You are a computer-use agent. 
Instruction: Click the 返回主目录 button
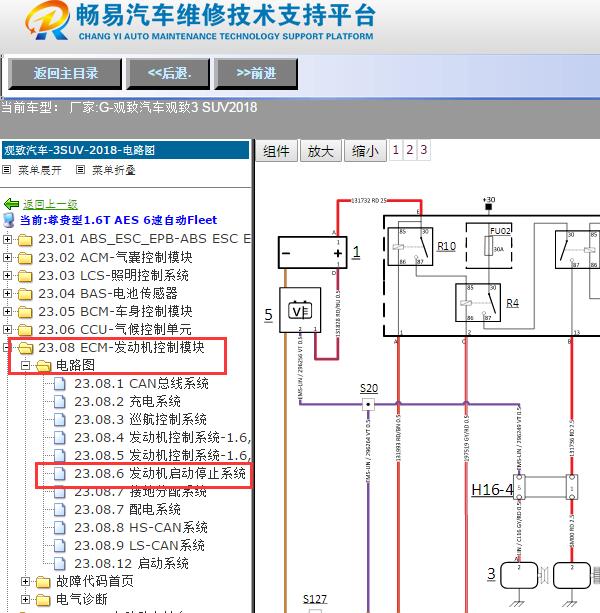click(65, 73)
